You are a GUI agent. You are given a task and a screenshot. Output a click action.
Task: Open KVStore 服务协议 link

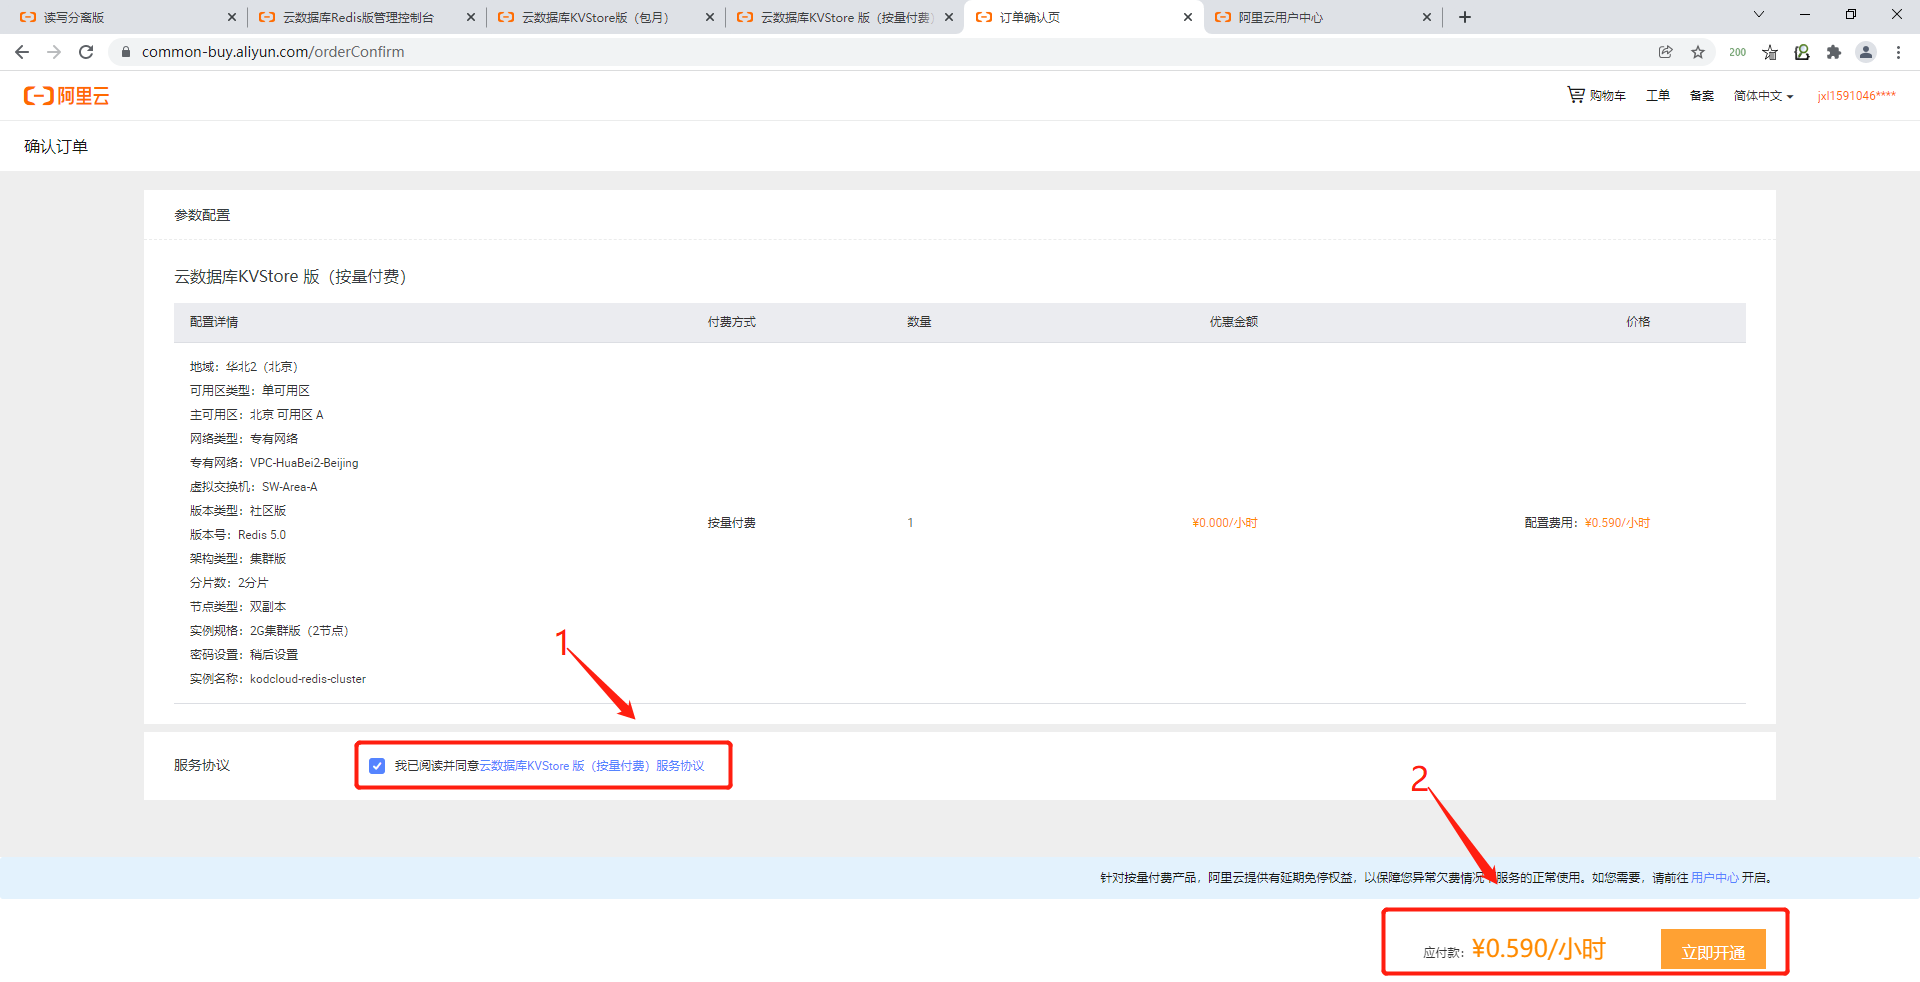[592, 766]
